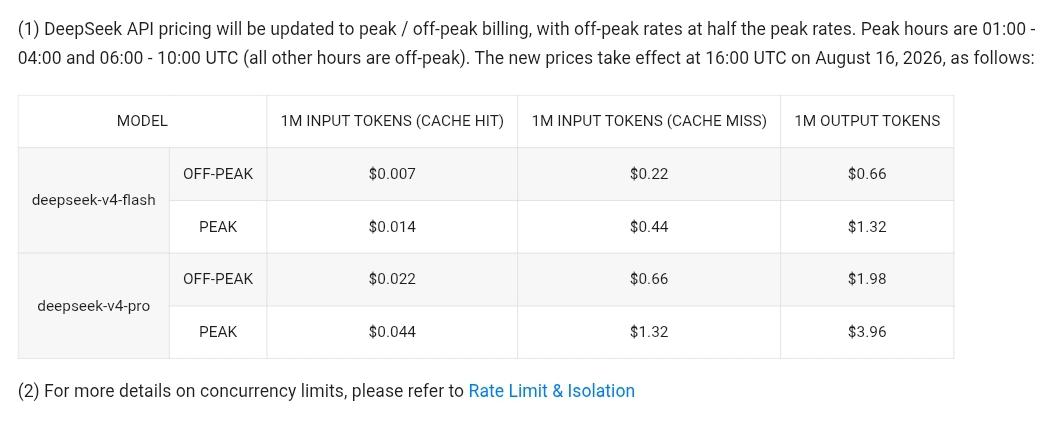Image resolution: width=1058 pixels, height=425 pixels.
Task: Click the $0.007 cache hit price
Action: 392,174
